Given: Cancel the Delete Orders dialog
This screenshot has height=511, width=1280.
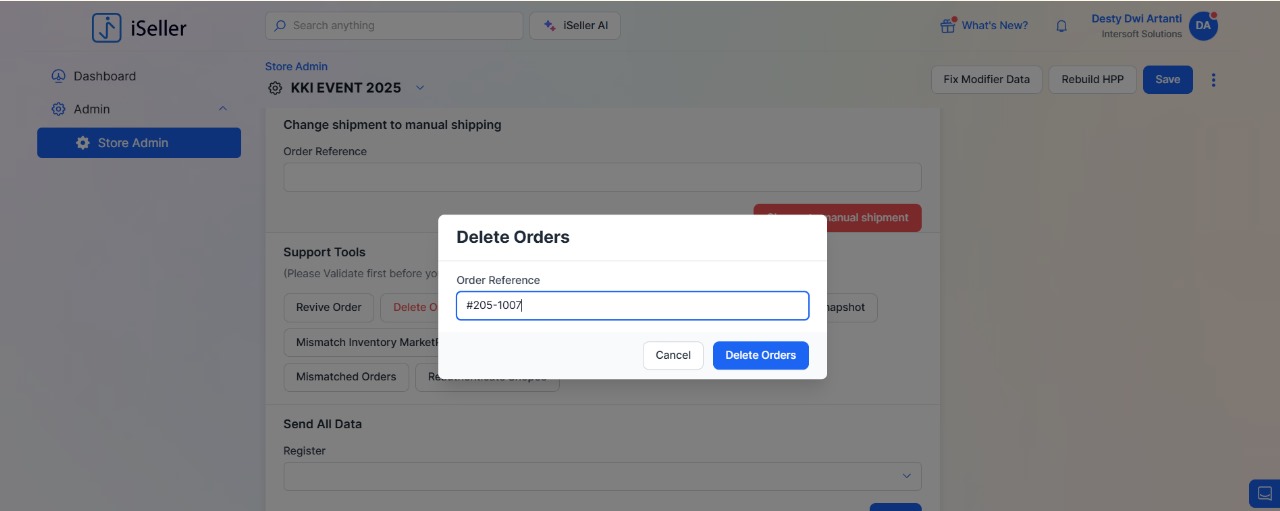Looking at the screenshot, I should click(673, 355).
